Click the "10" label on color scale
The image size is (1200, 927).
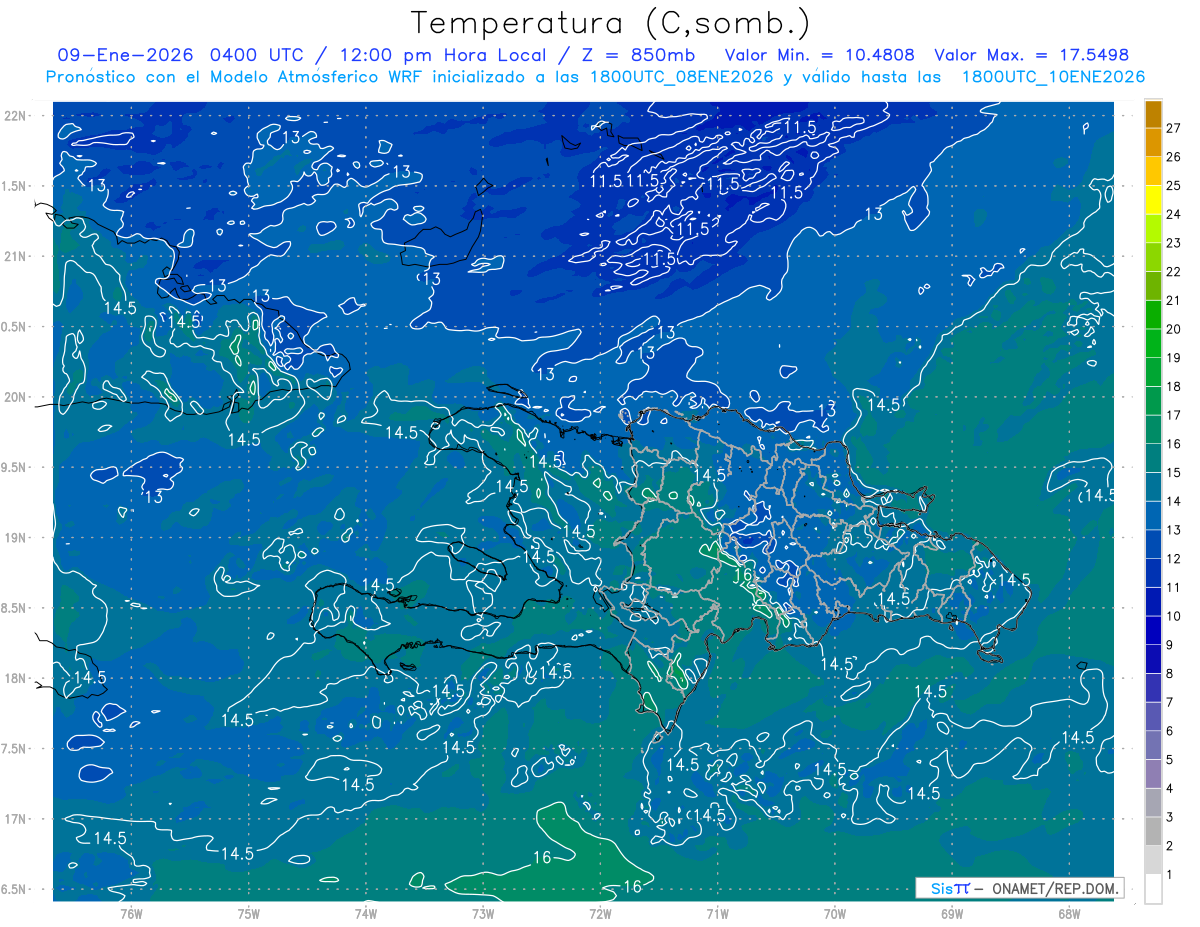click(x=1173, y=616)
